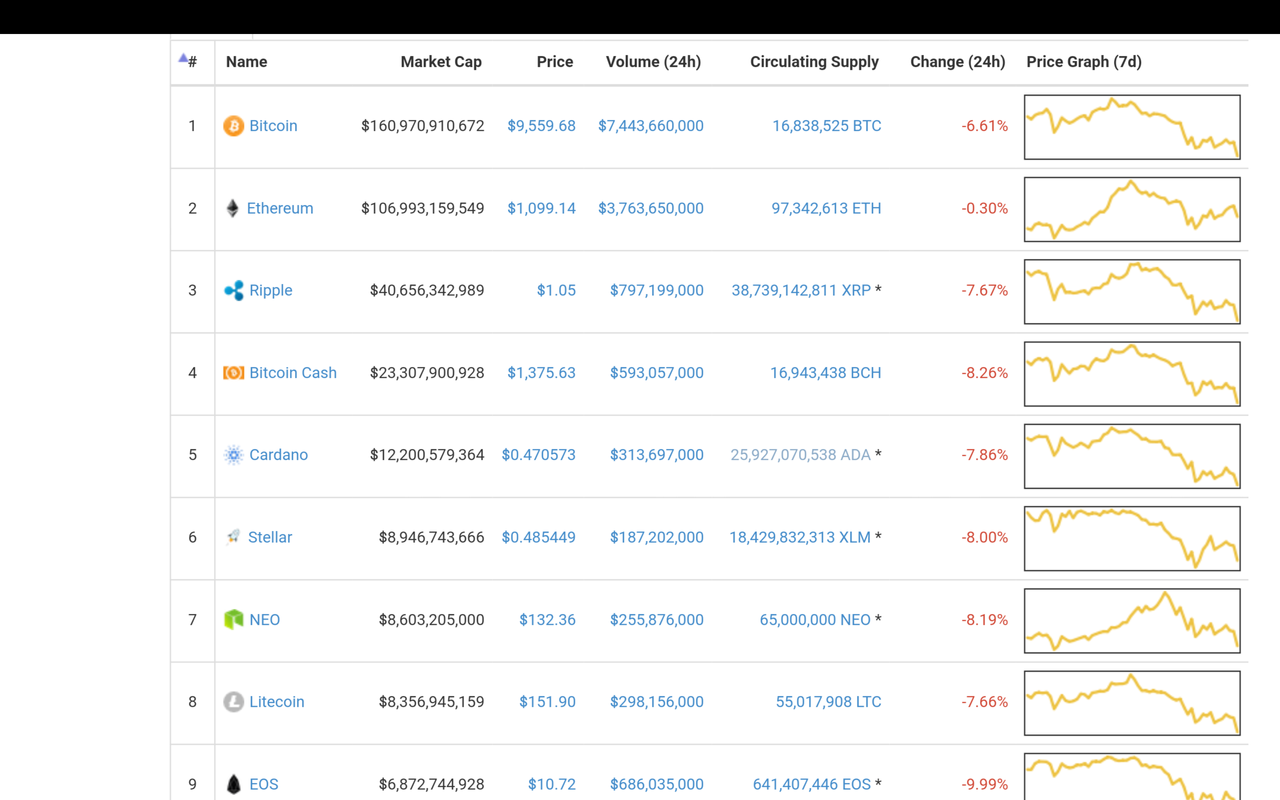The image size is (1280, 800).
Task: Click NEO price $132.36
Action: (547, 620)
